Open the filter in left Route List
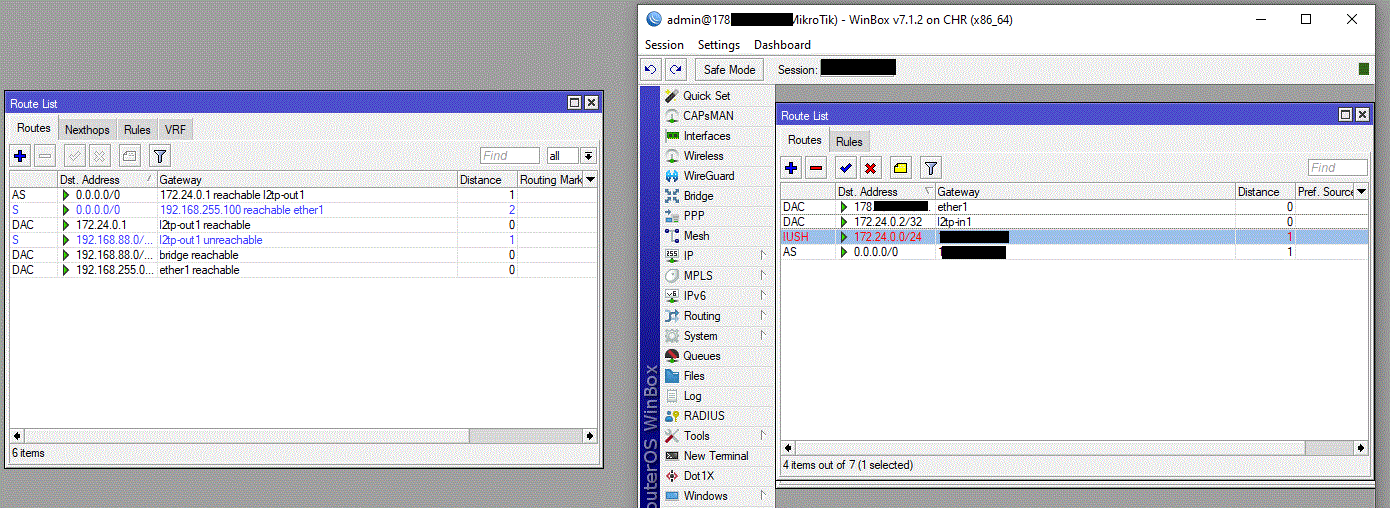This screenshot has height=508, width=1390. click(160, 156)
